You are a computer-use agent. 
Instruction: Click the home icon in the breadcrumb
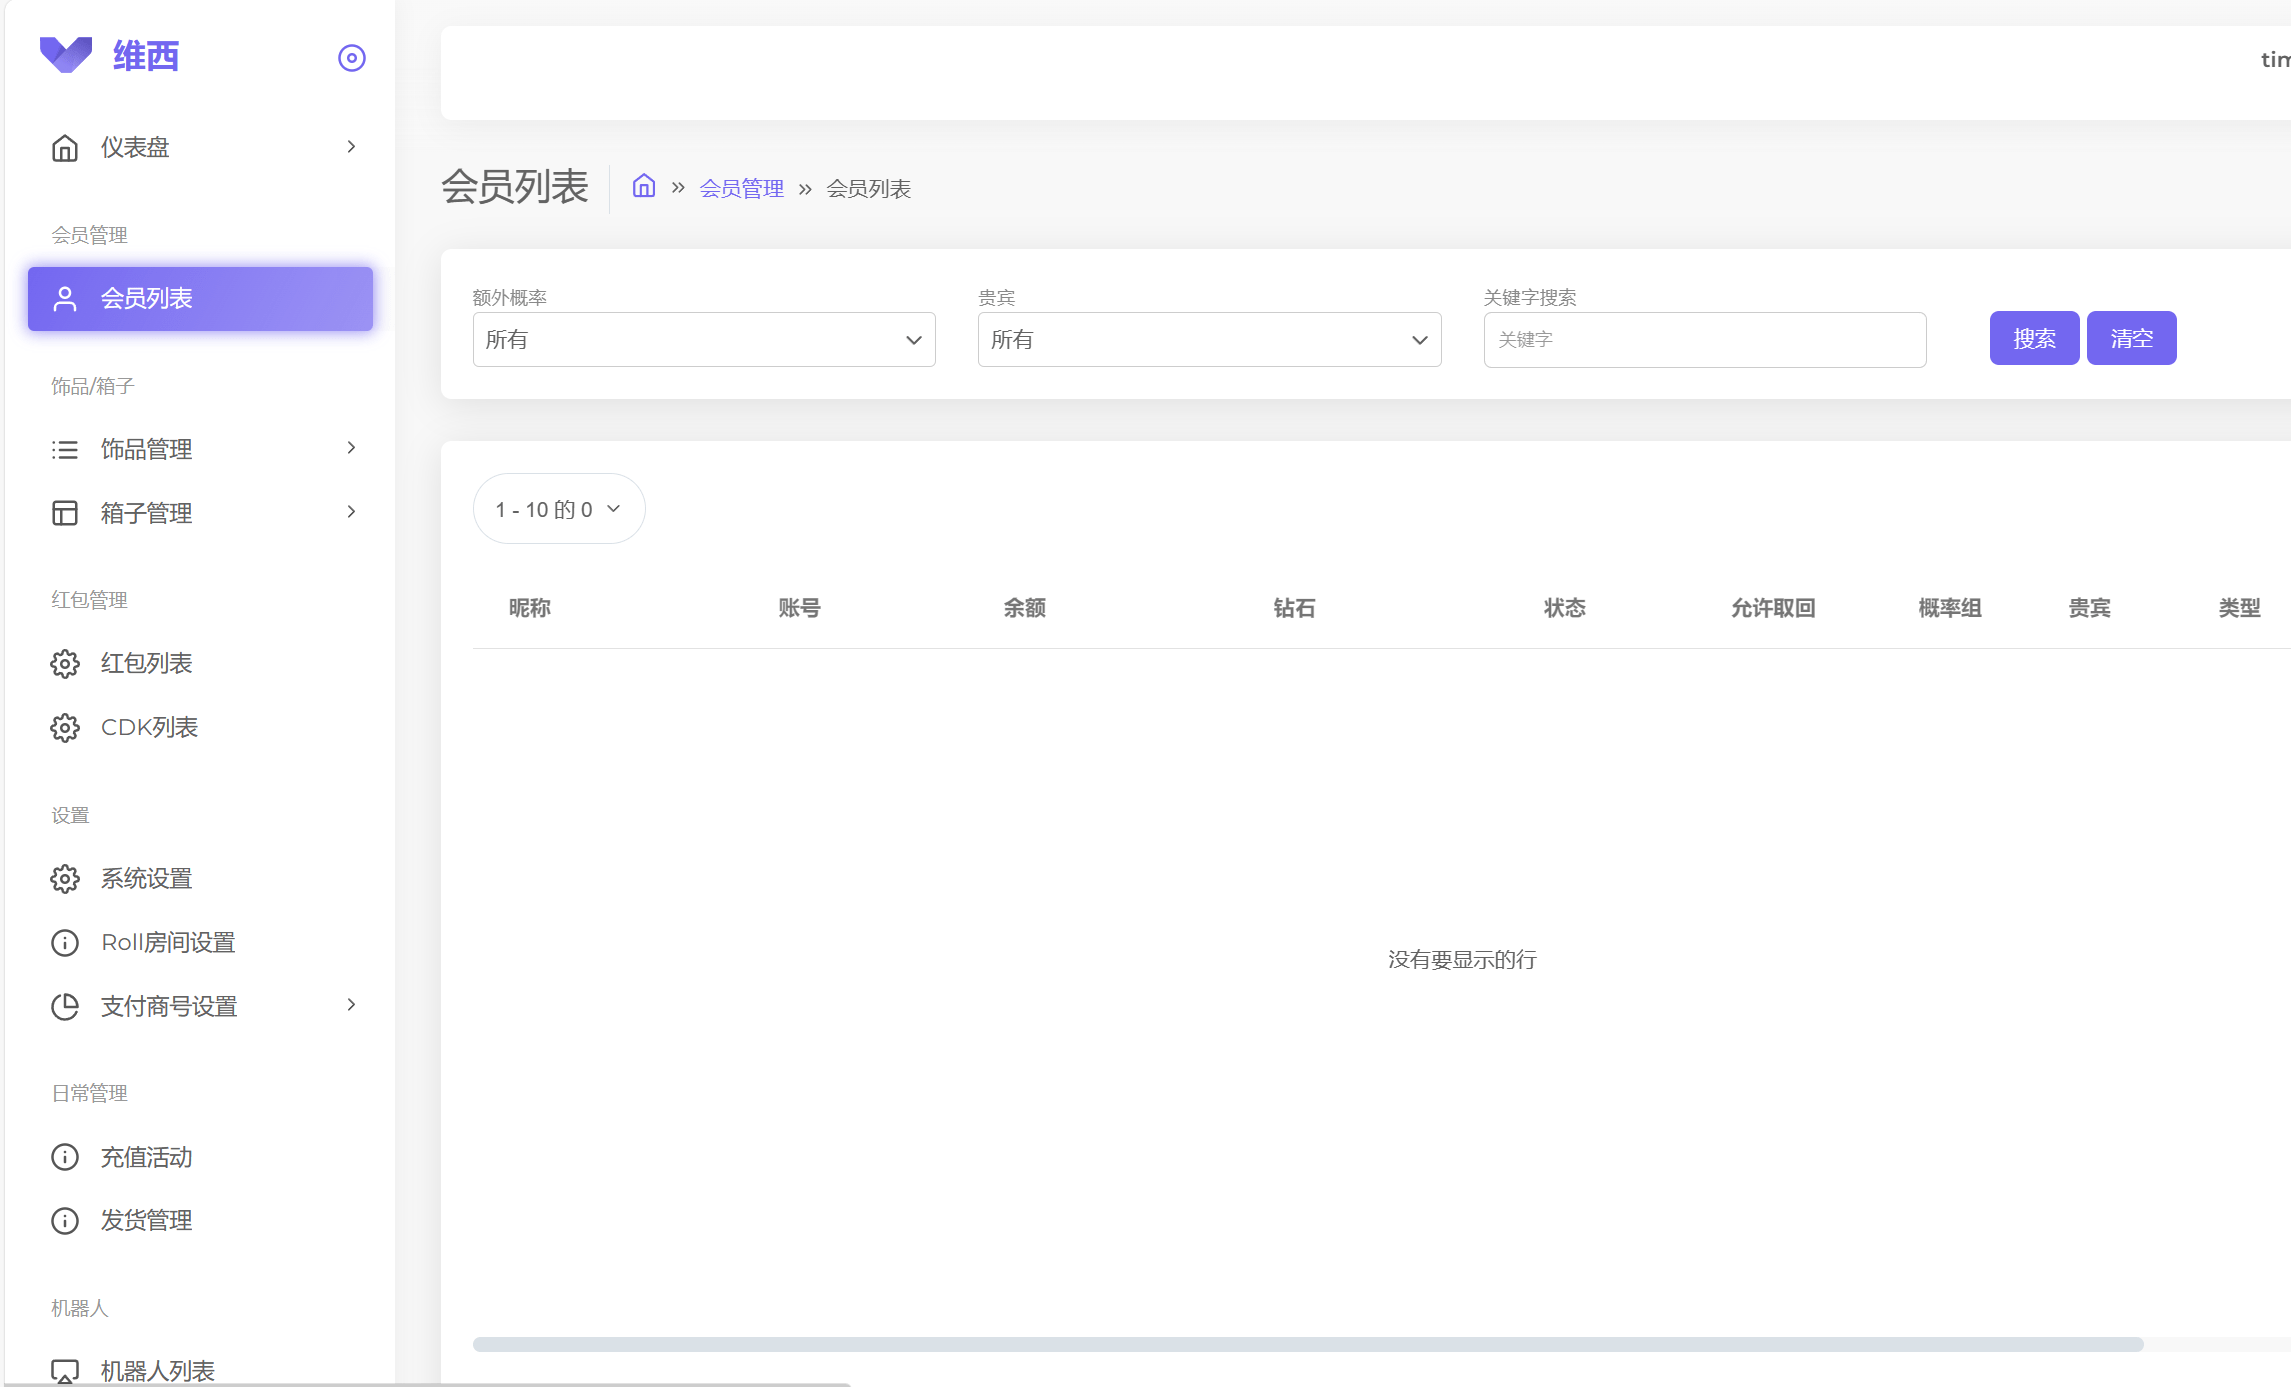pyautogui.click(x=643, y=186)
